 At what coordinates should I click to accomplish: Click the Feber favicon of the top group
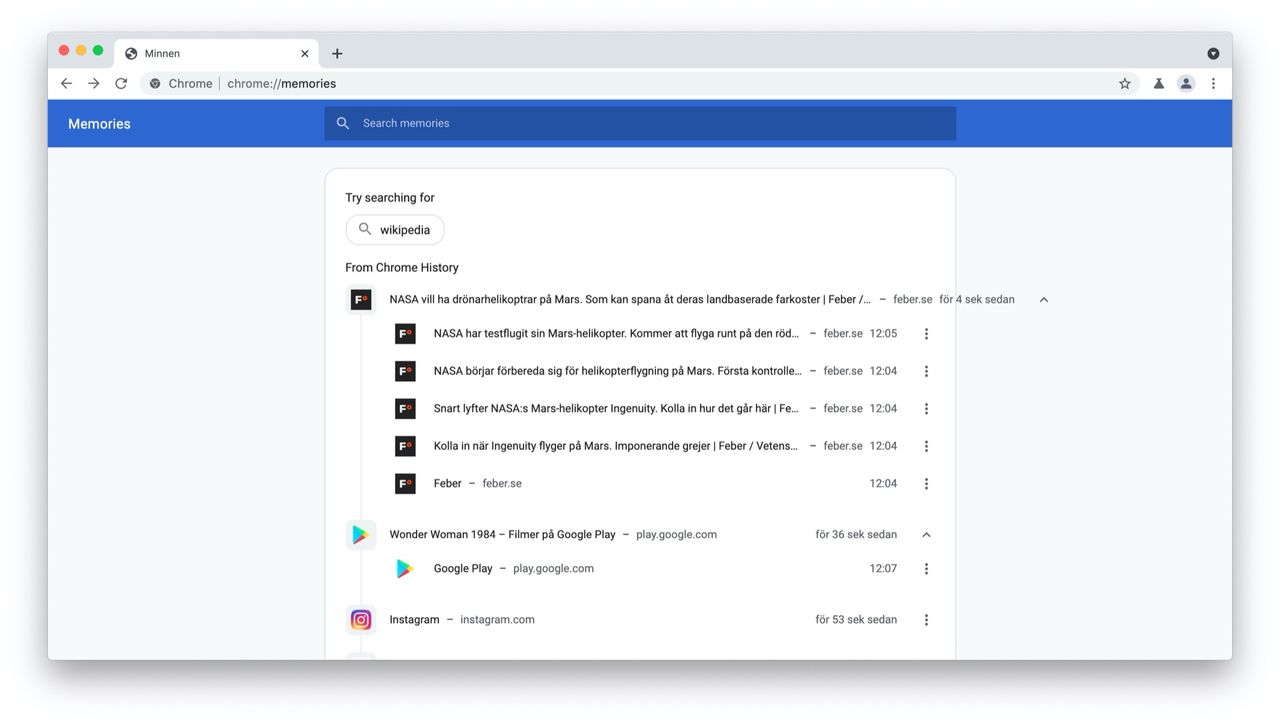tap(361, 300)
